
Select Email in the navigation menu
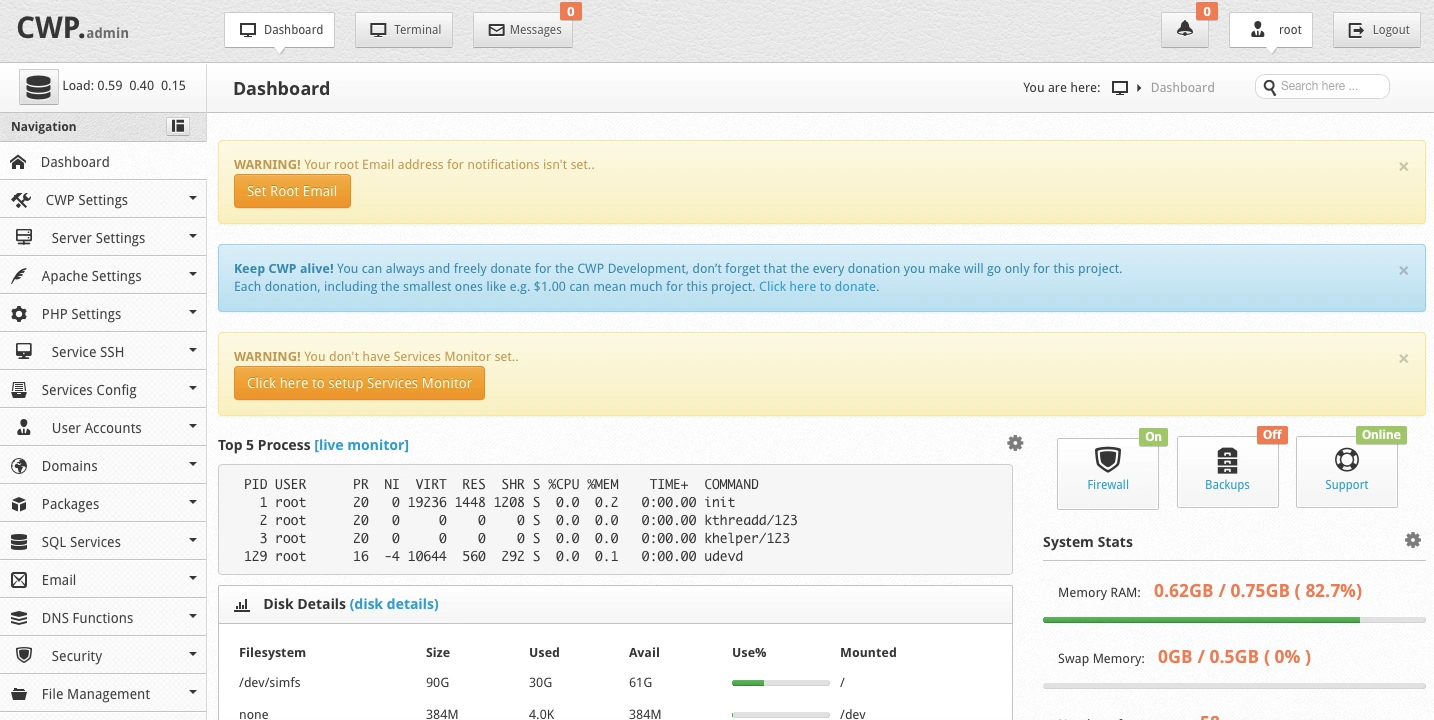(x=103, y=580)
